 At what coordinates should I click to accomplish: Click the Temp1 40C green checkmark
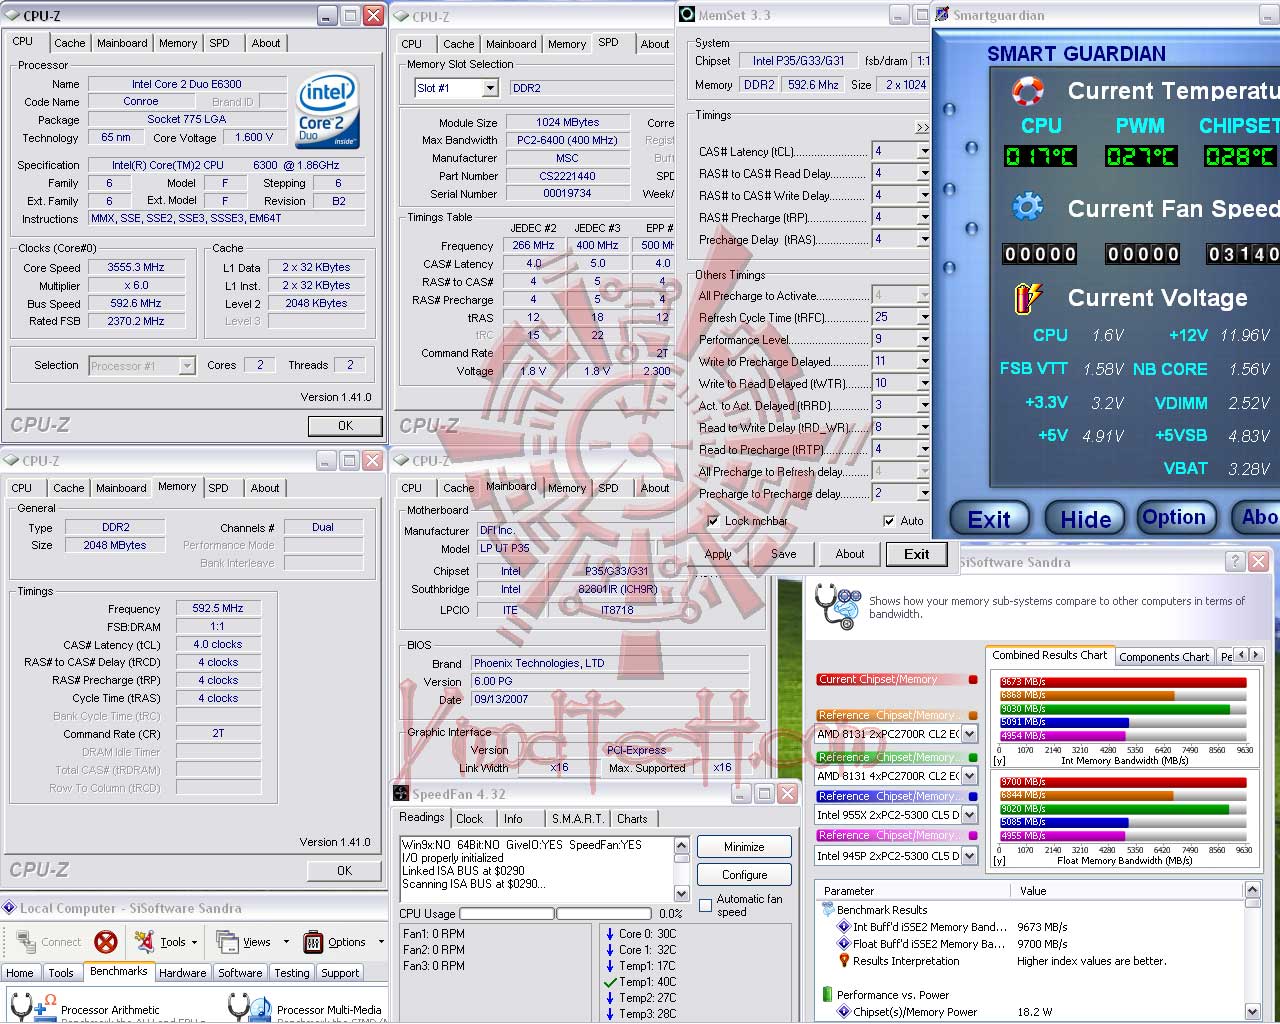click(610, 982)
